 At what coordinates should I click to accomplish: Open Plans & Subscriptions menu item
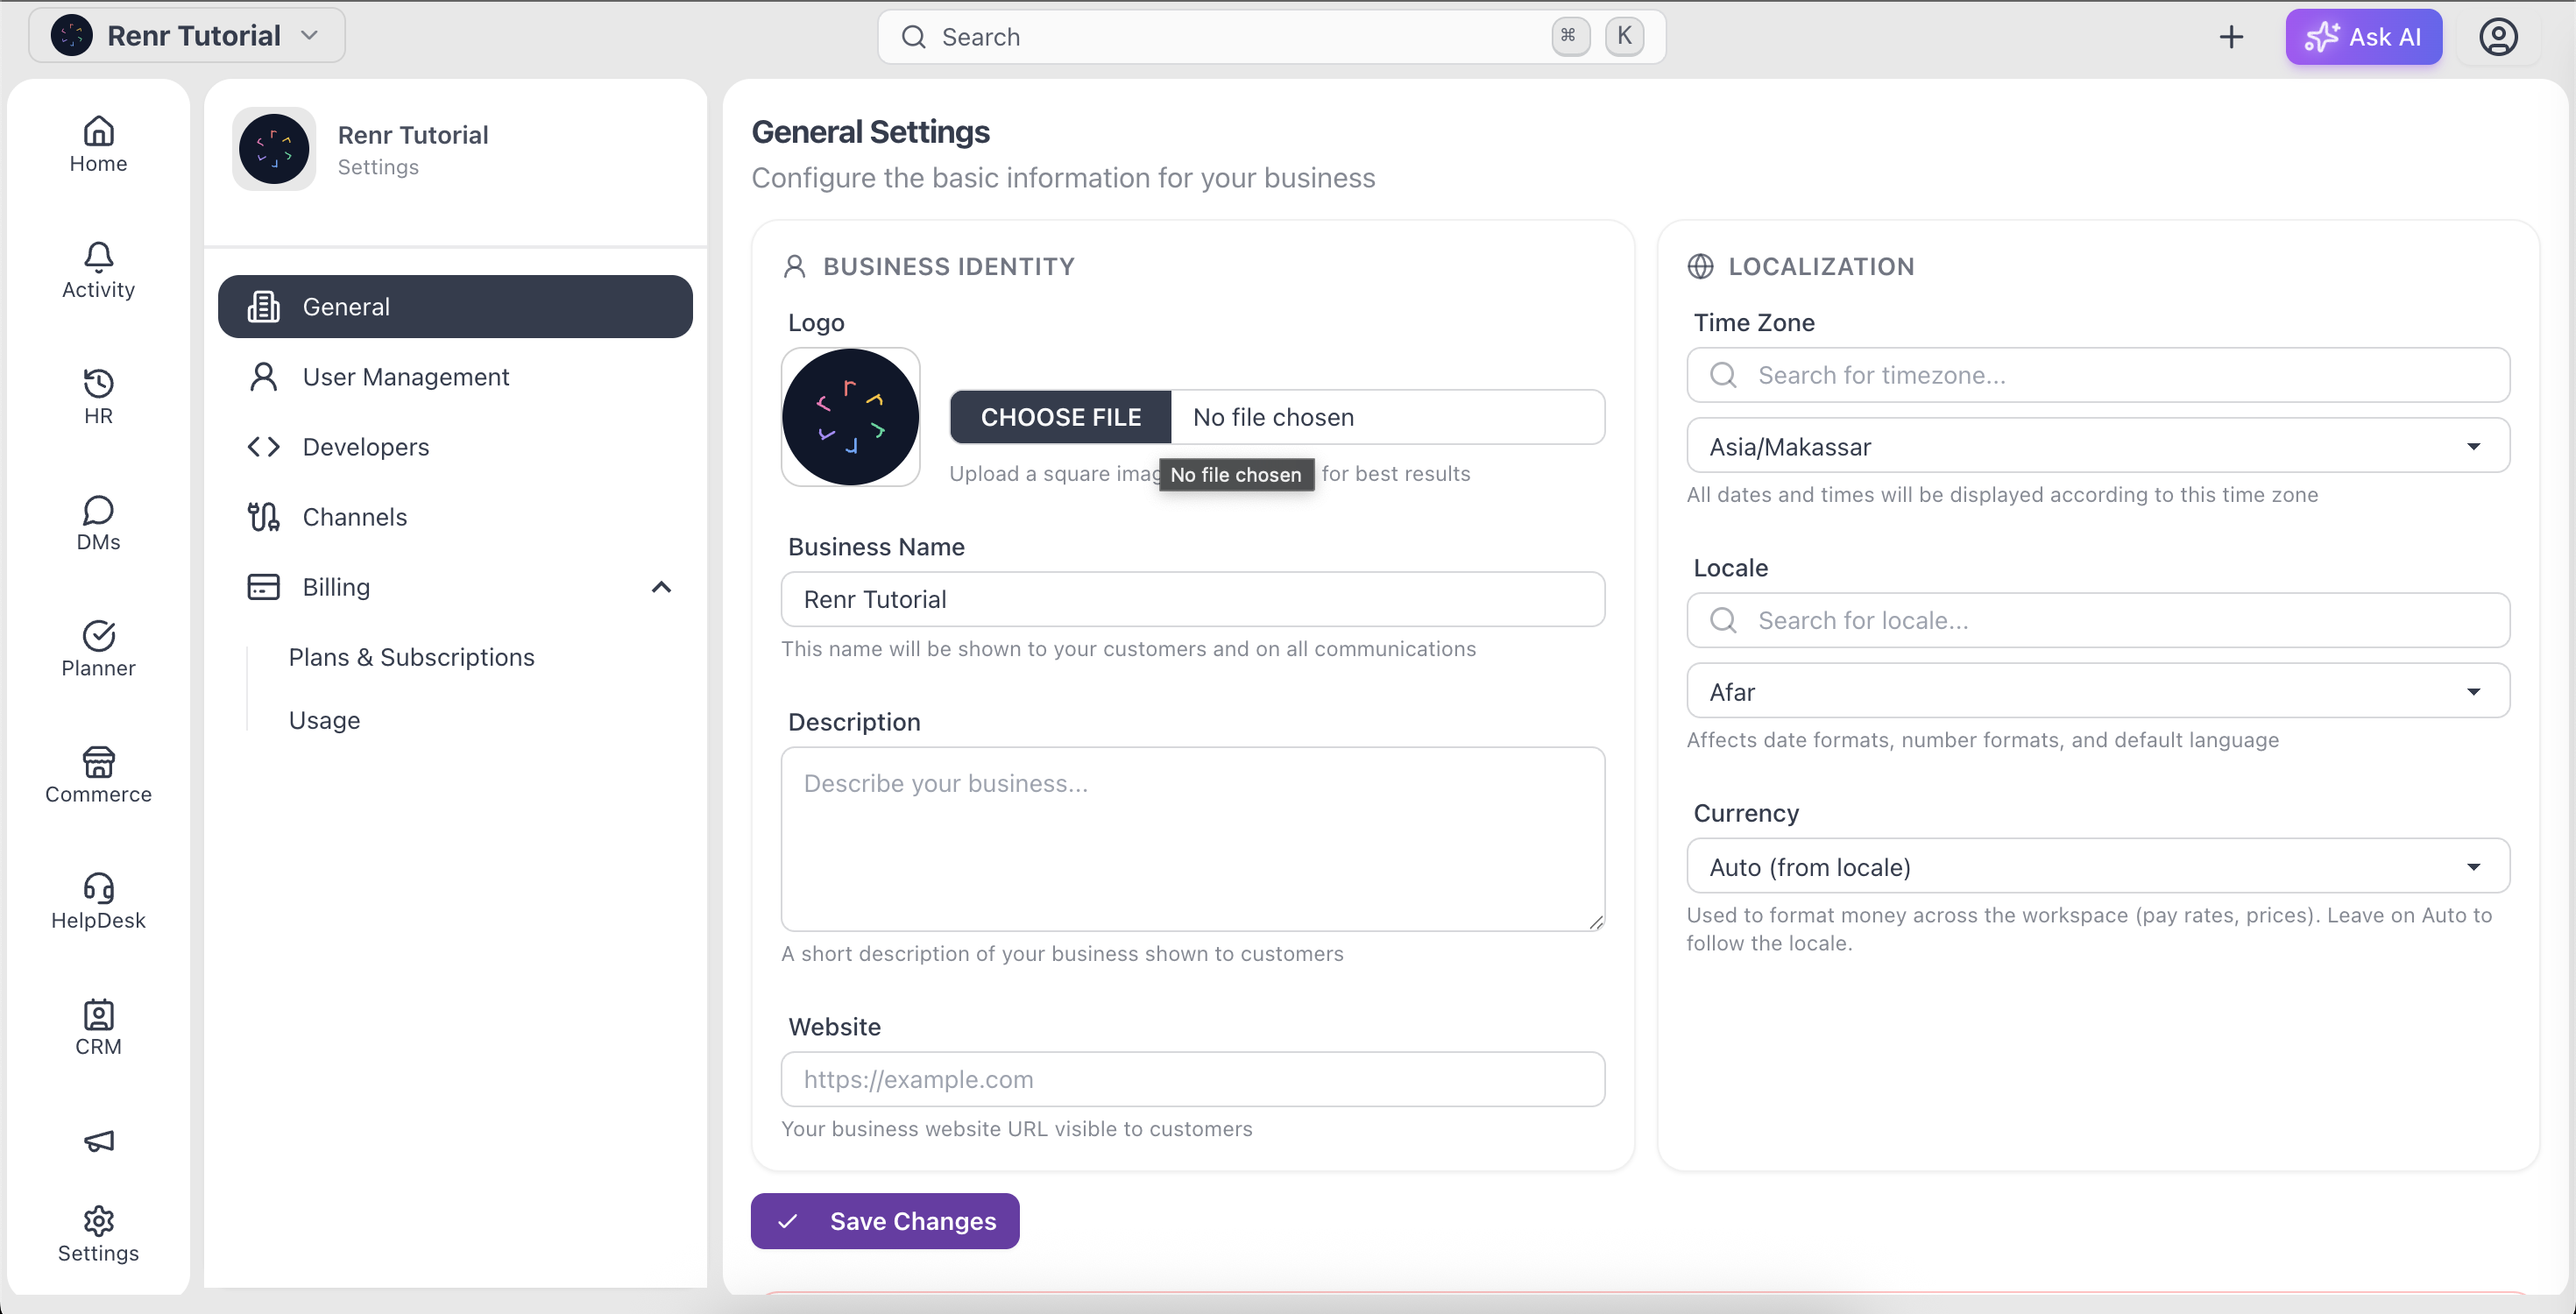pyautogui.click(x=411, y=657)
